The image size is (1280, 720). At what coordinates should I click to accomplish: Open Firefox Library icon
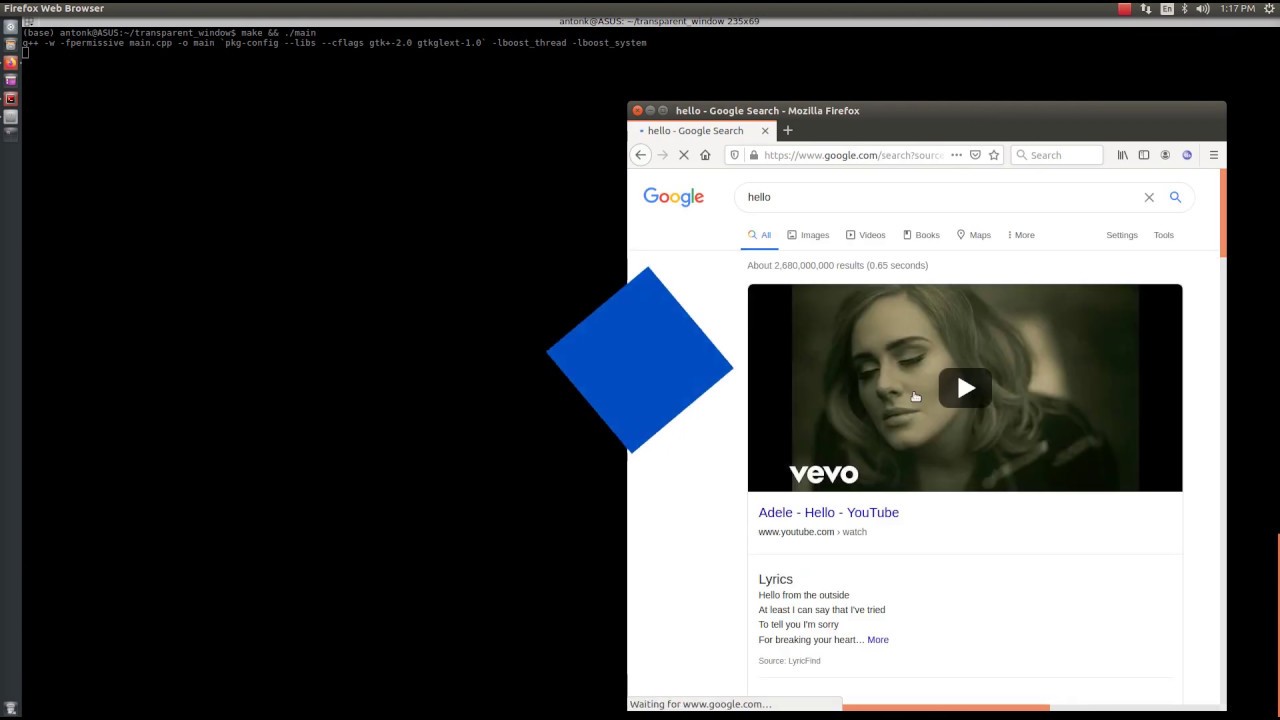(1122, 155)
